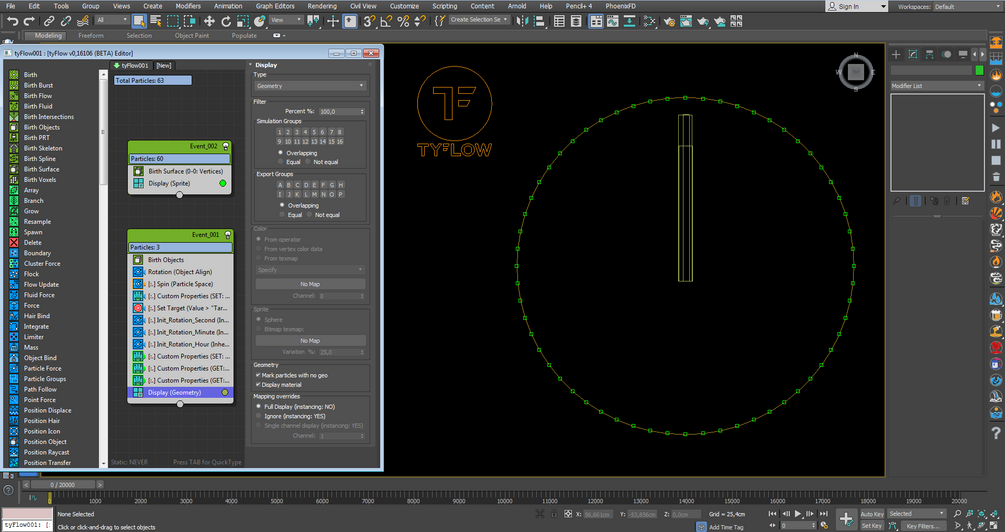Open the Render Setup teapot icon
Screen dimensions: 1005x532
point(669,21)
